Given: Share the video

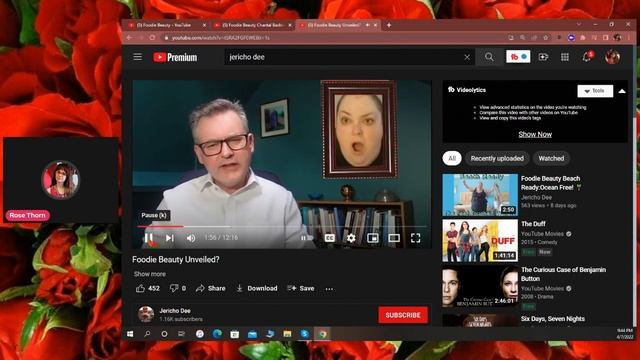Looking at the screenshot, I should coord(211,288).
